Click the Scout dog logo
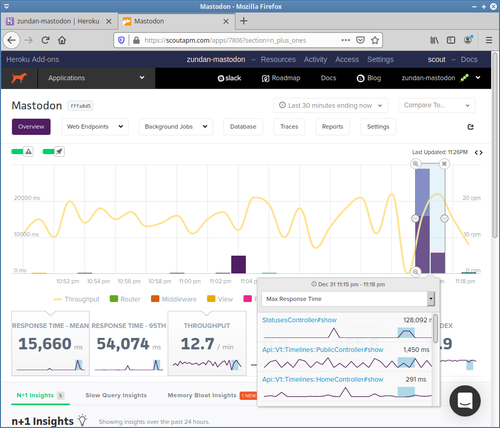This screenshot has width=500, height=428. tap(19, 78)
